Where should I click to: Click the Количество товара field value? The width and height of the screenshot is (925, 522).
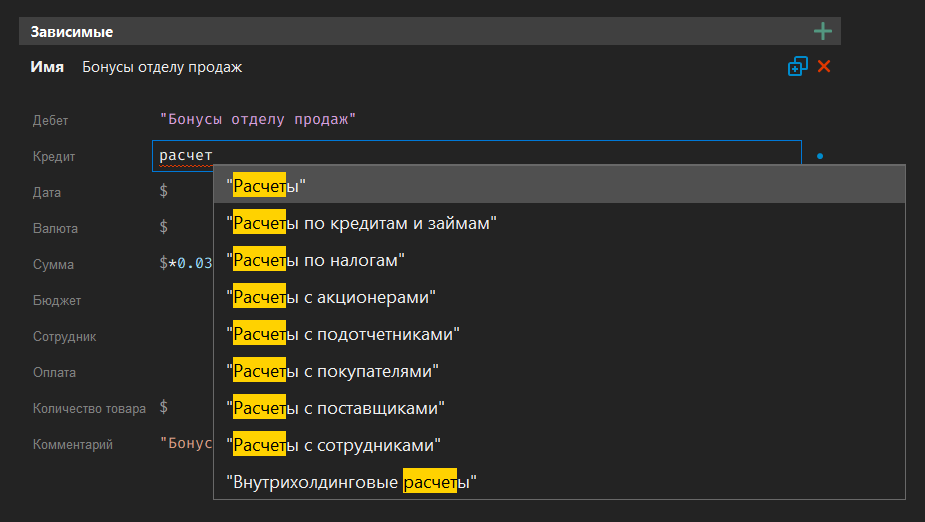tap(164, 408)
